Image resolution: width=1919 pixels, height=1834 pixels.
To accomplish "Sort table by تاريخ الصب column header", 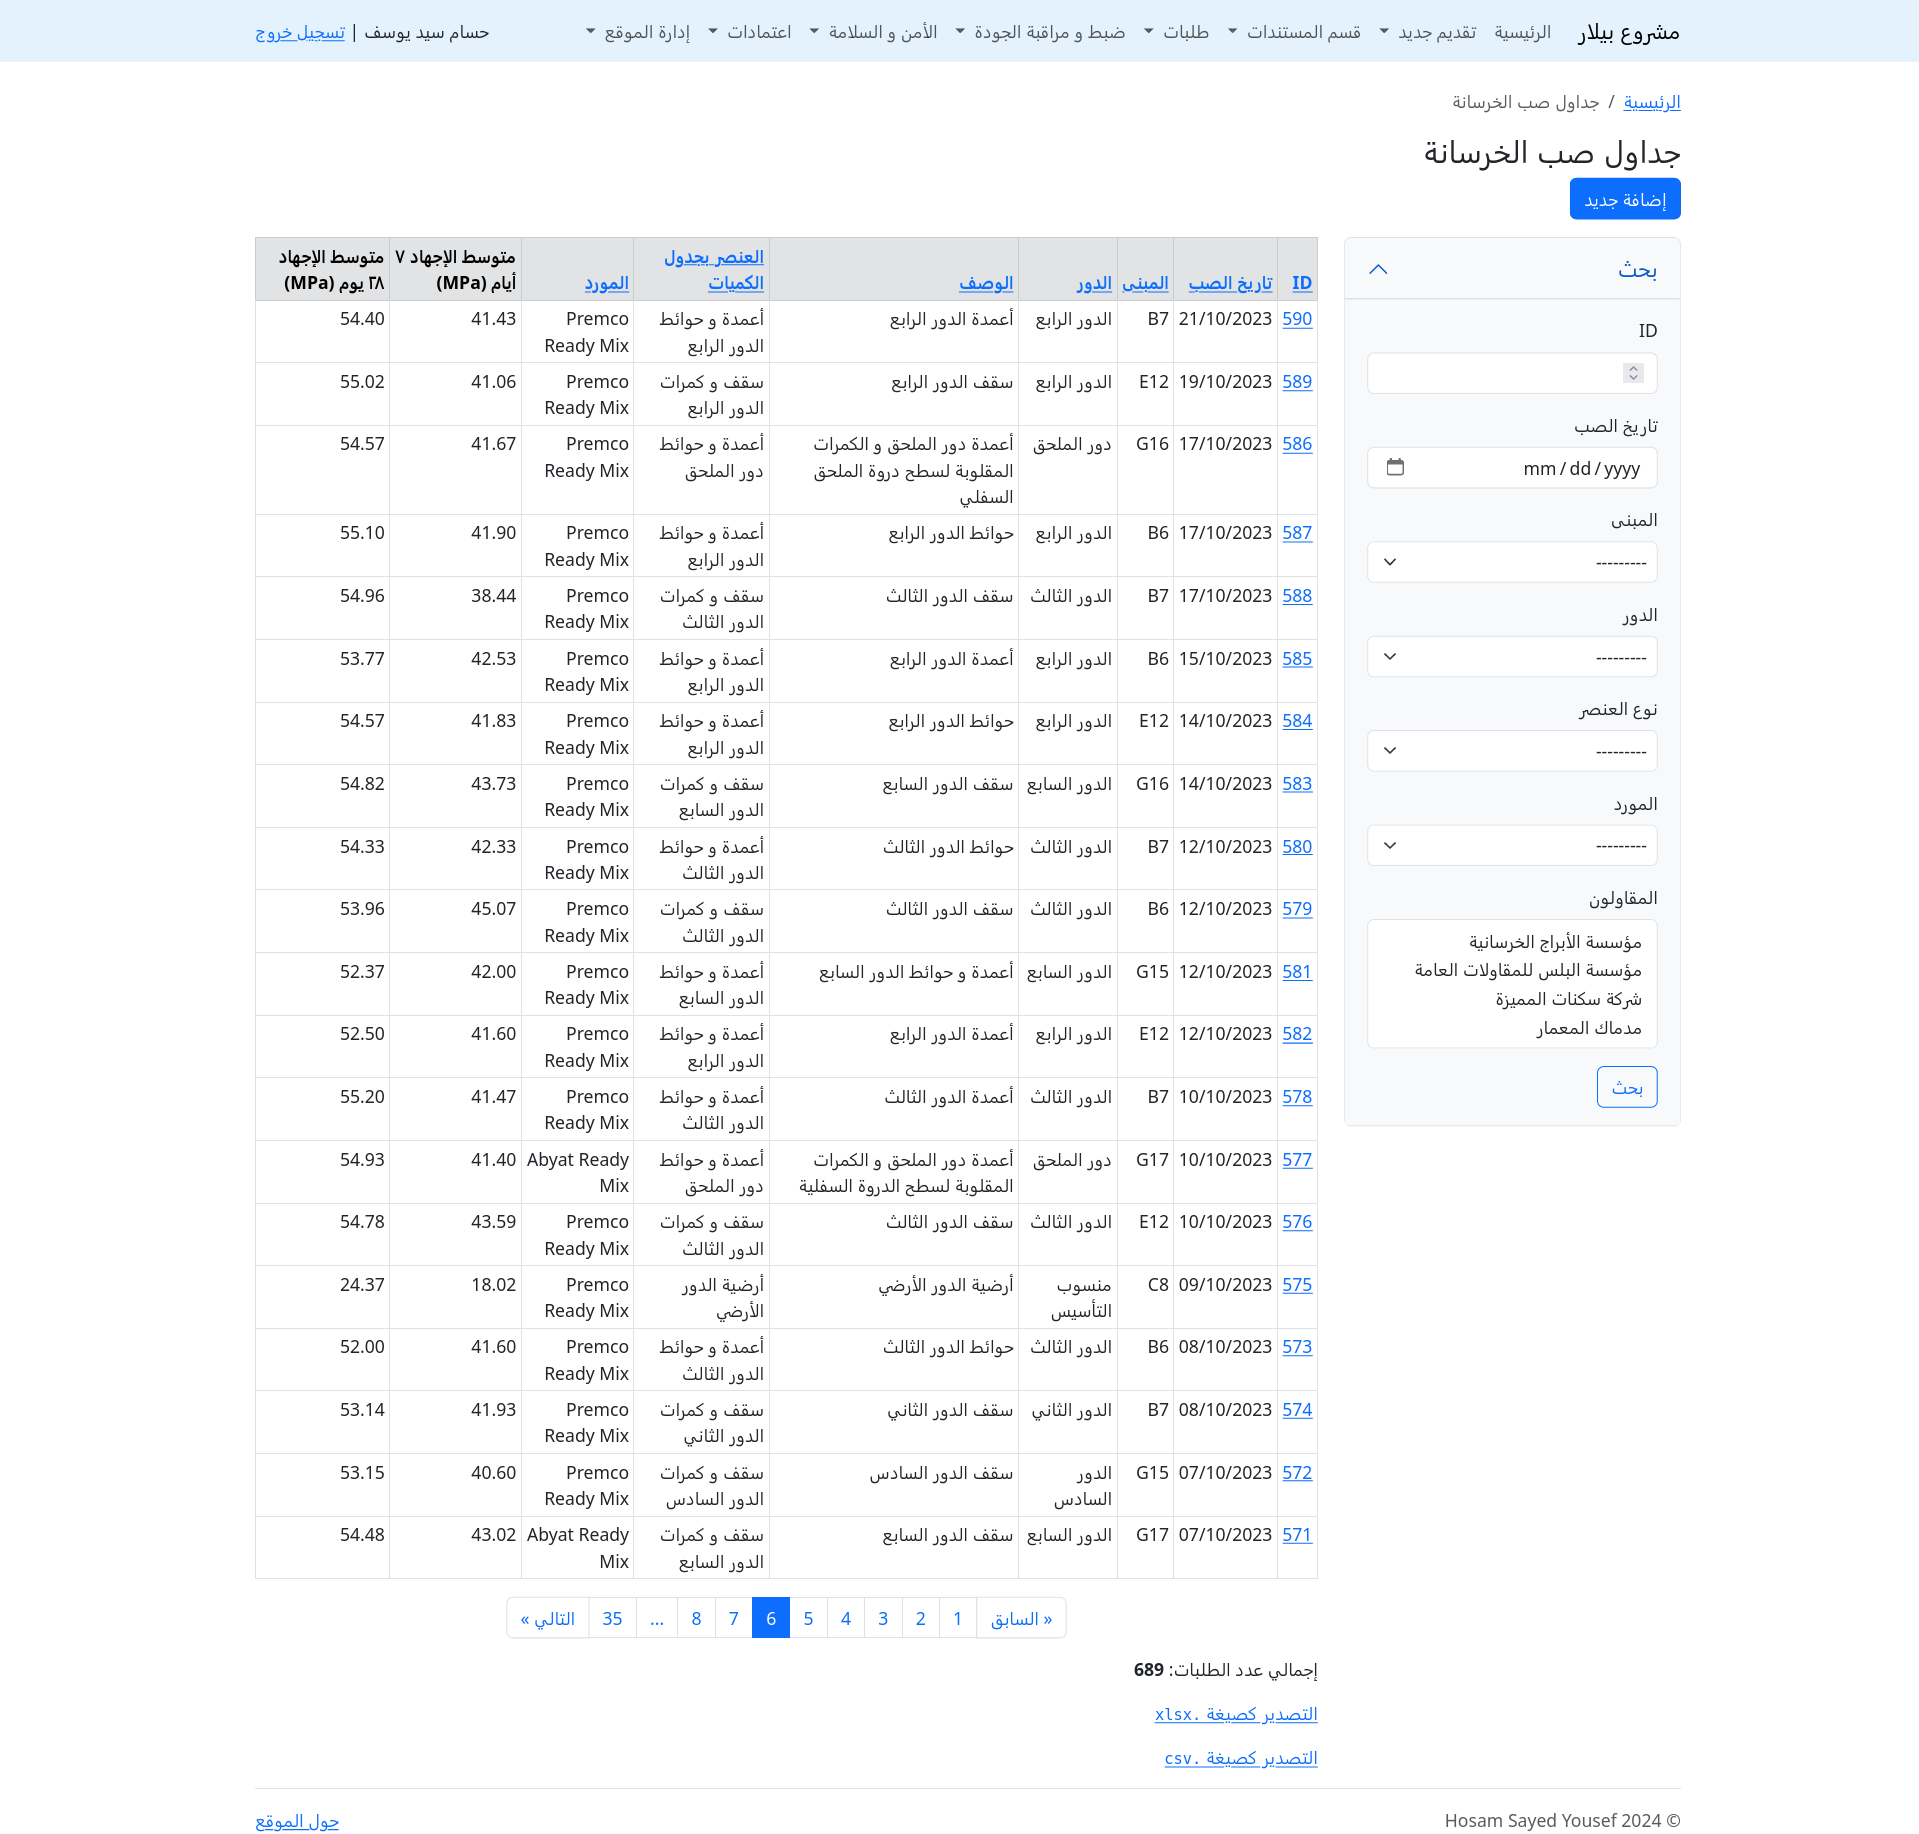I will click(x=1230, y=283).
